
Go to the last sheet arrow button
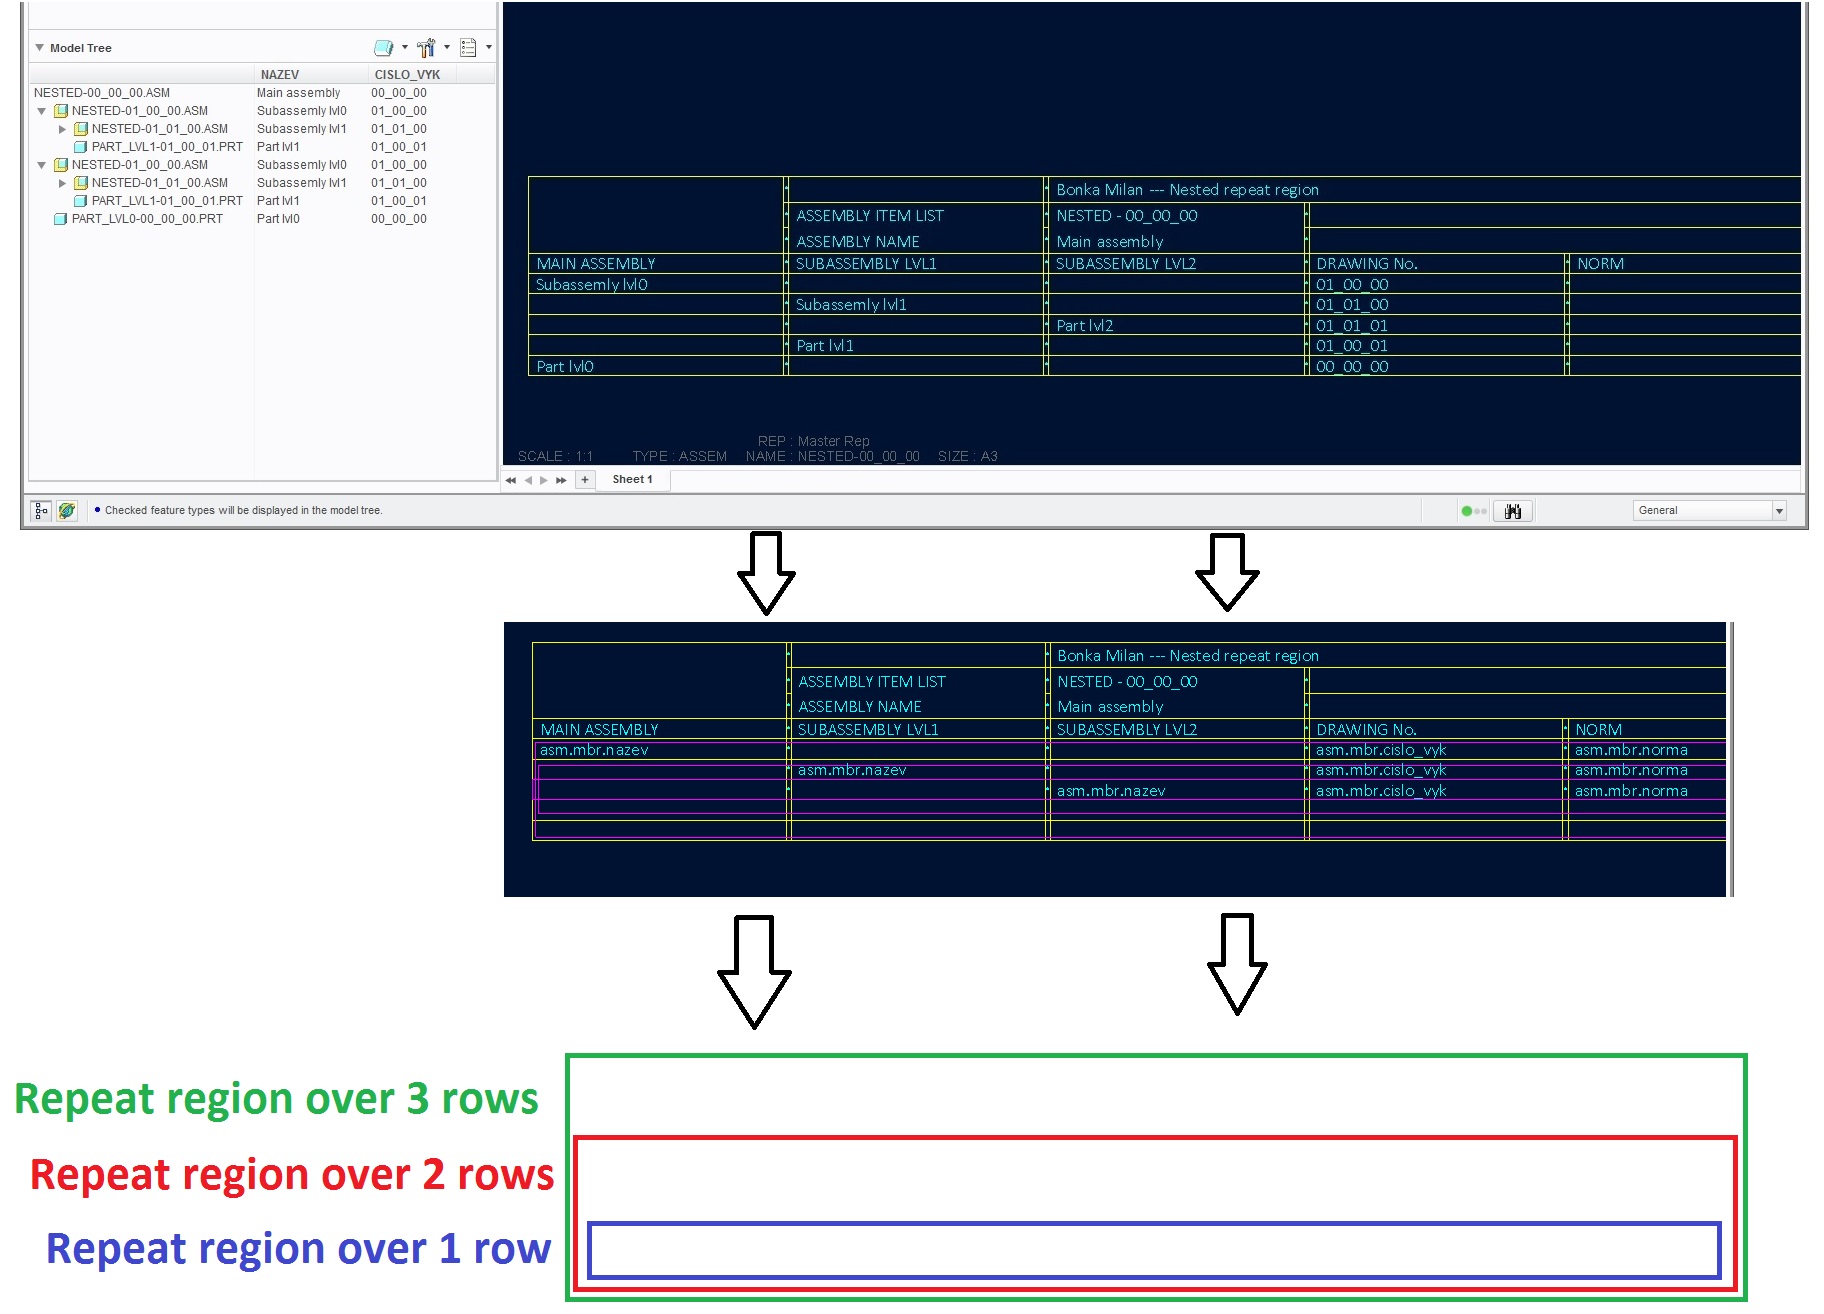tap(561, 480)
